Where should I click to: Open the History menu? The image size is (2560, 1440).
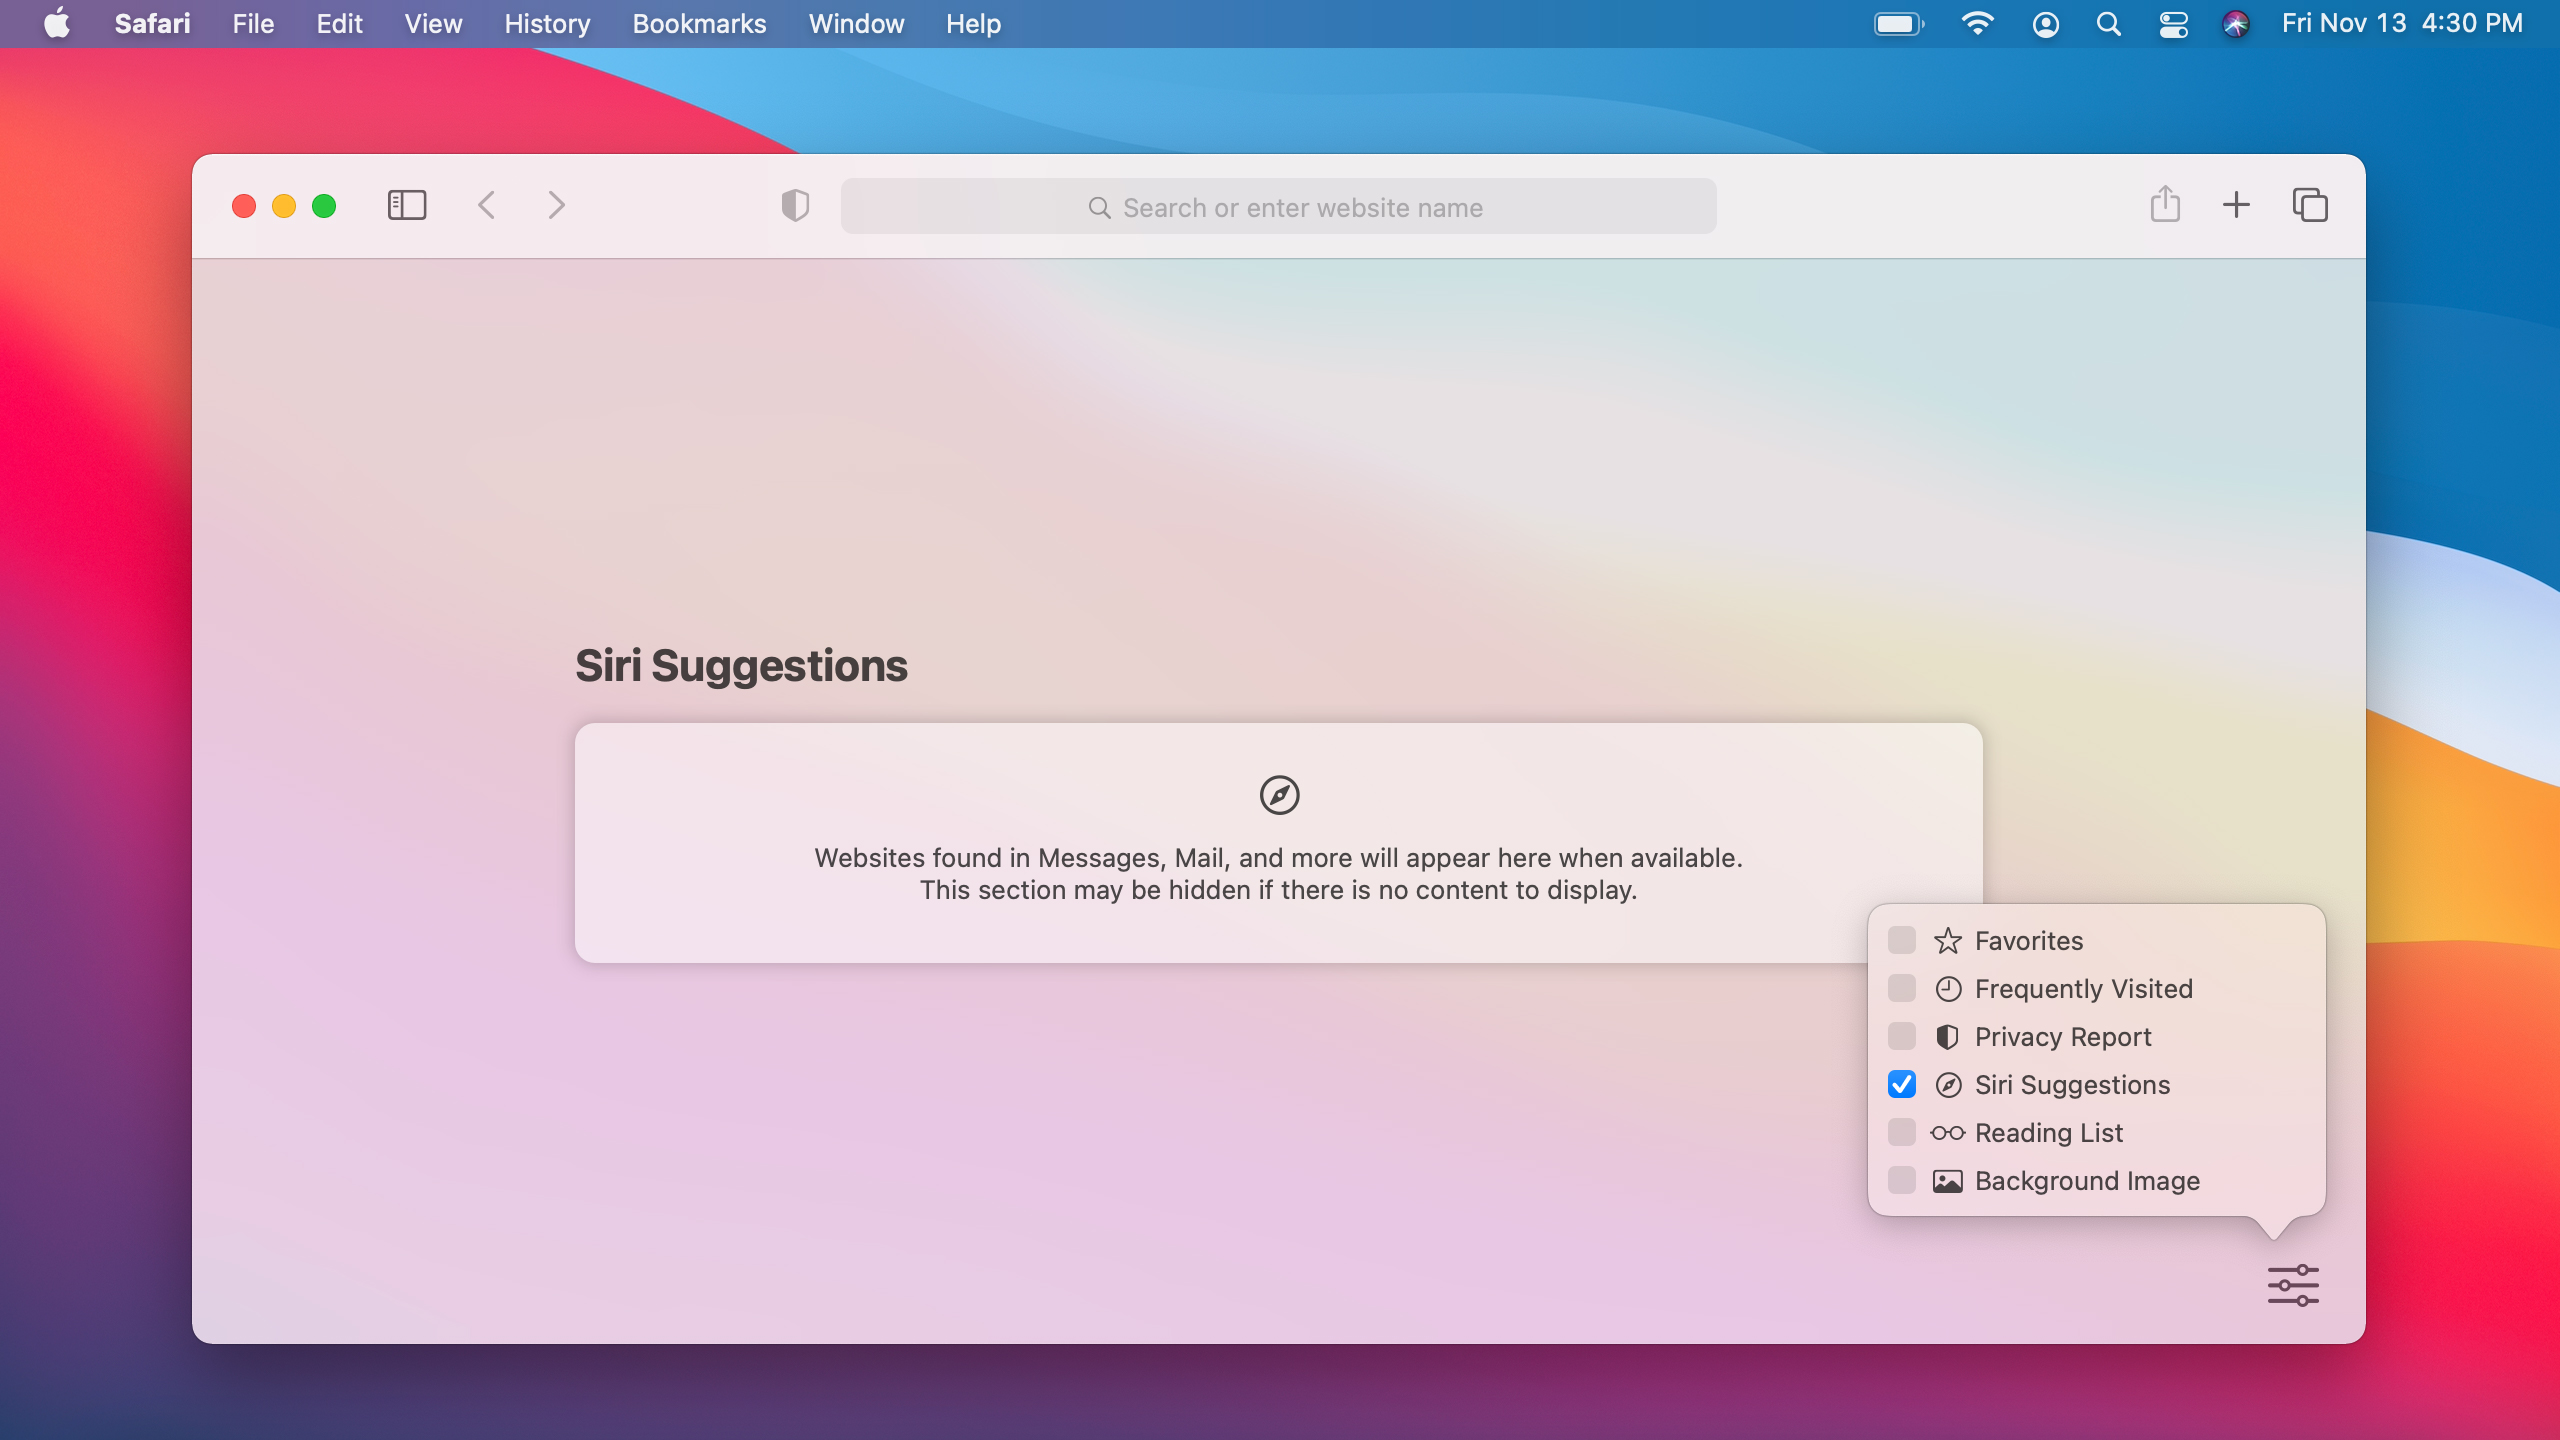point(547,23)
